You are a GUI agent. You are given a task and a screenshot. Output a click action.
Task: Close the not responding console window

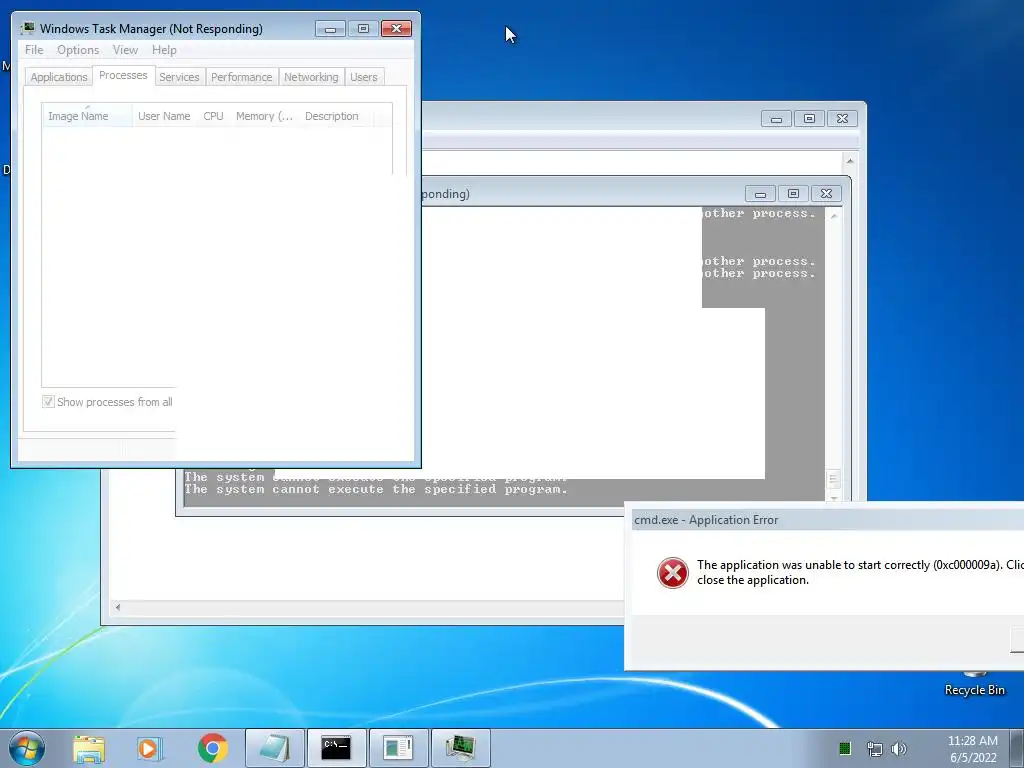point(826,194)
